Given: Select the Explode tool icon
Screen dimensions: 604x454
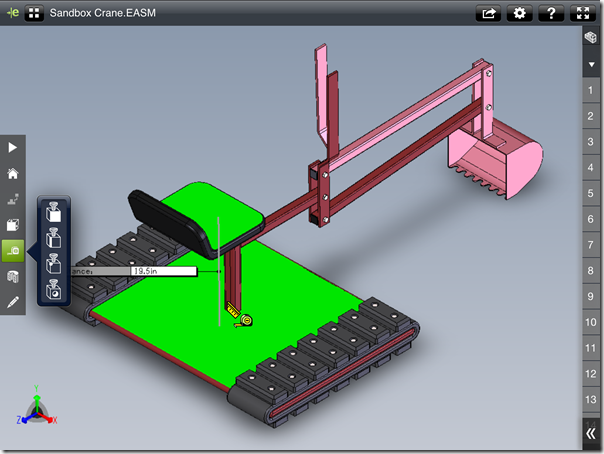Looking at the screenshot, I should (13, 199).
